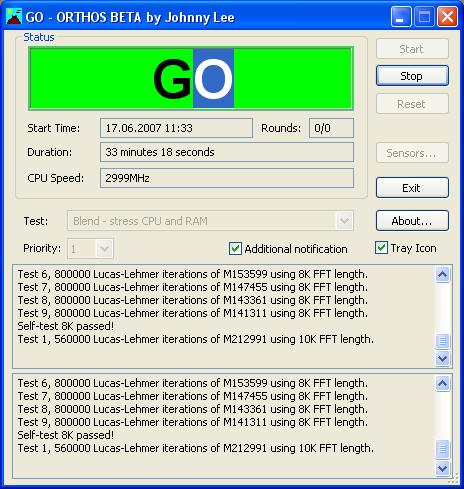
Task: Click the Exit button
Action: (412, 188)
